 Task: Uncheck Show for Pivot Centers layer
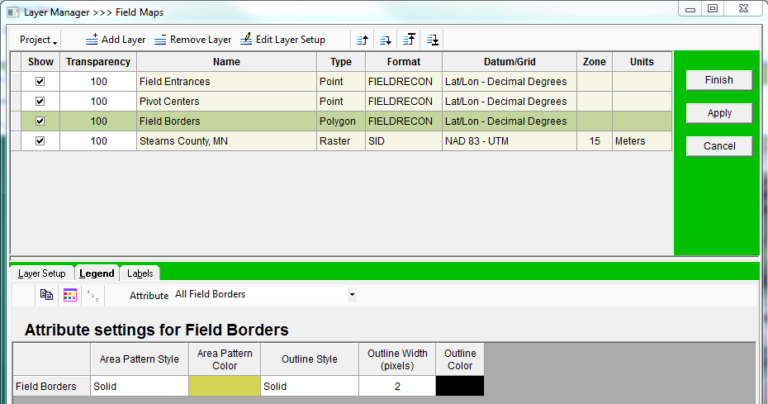[x=40, y=101]
